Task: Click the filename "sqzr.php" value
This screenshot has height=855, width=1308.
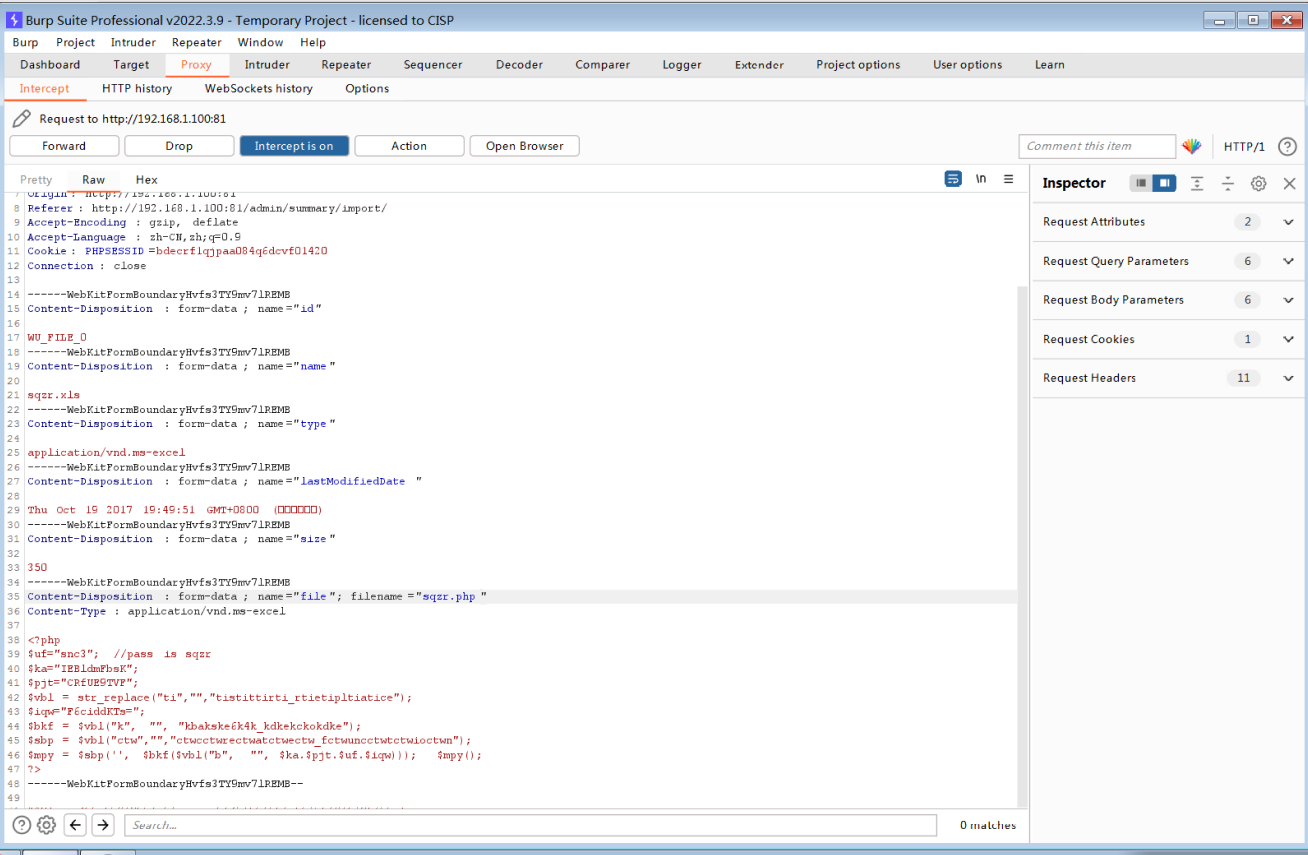Action: [449, 596]
